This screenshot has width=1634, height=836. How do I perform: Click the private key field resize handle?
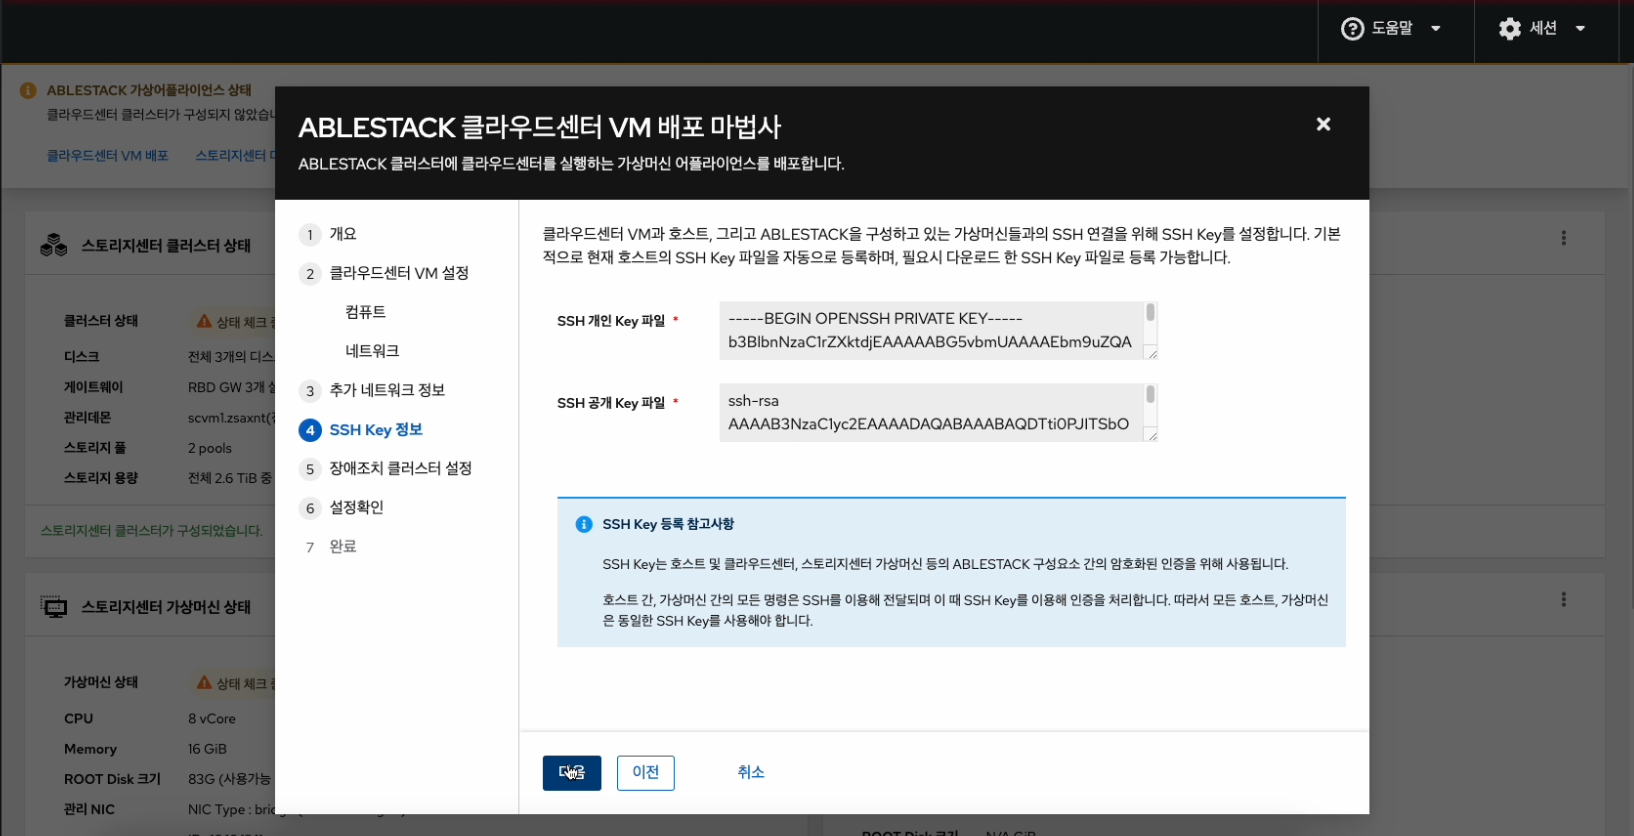point(1151,353)
